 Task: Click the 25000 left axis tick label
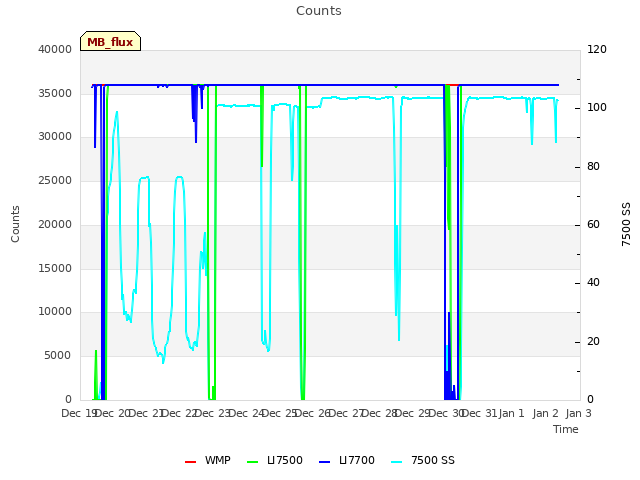pos(55,181)
